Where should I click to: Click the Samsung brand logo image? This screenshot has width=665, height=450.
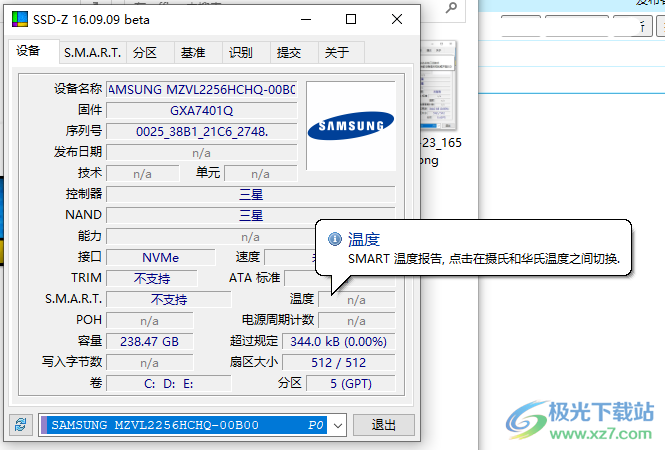[x=351, y=126]
